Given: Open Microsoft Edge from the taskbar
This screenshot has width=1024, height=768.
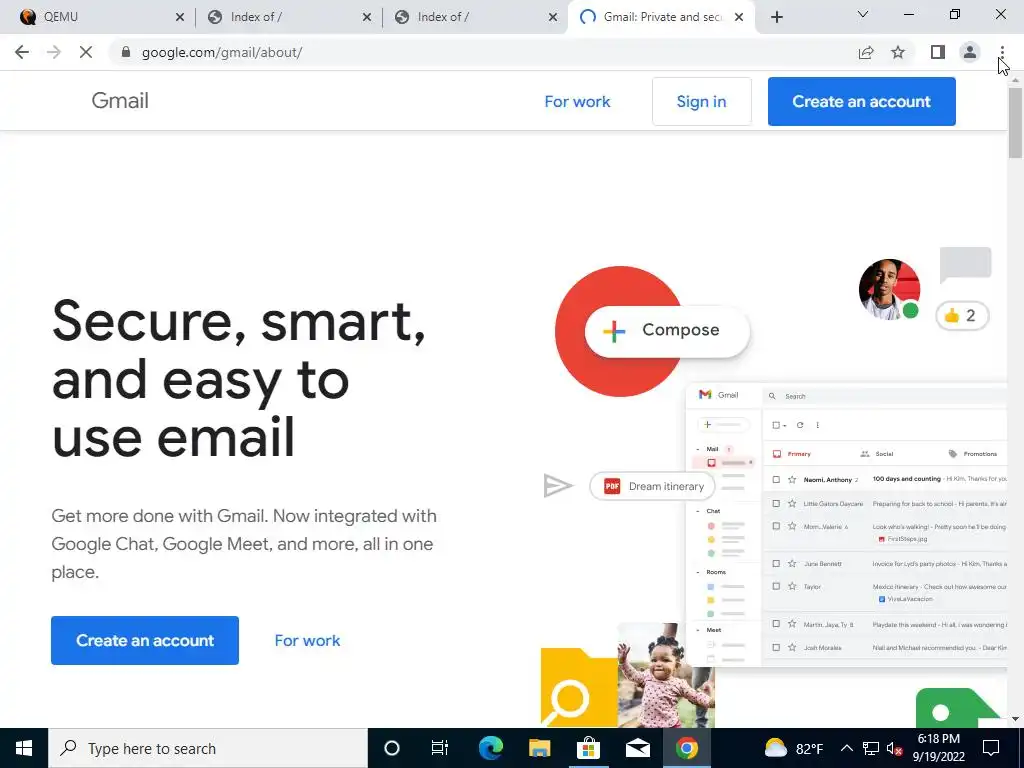Looking at the screenshot, I should [x=490, y=748].
